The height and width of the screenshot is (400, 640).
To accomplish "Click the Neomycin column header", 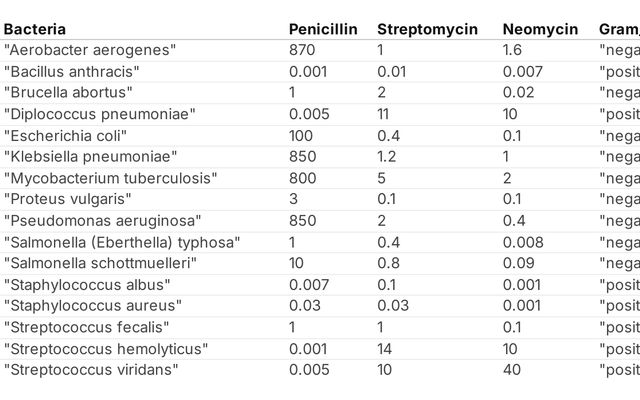I will click(x=540, y=28).
